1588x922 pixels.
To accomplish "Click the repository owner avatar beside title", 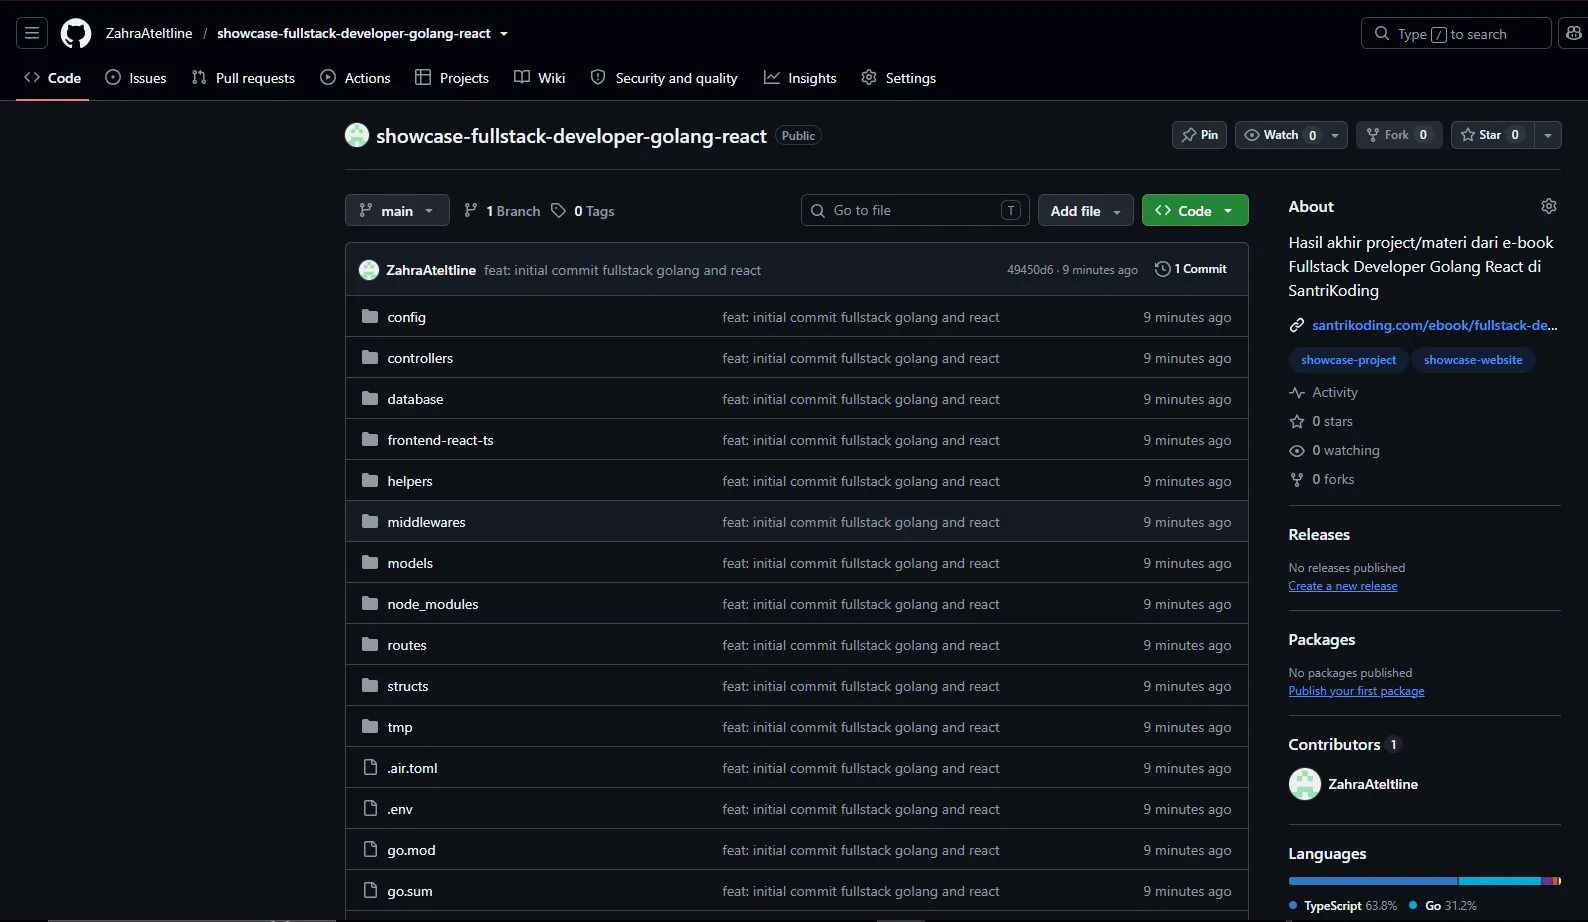I will tap(357, 135).
